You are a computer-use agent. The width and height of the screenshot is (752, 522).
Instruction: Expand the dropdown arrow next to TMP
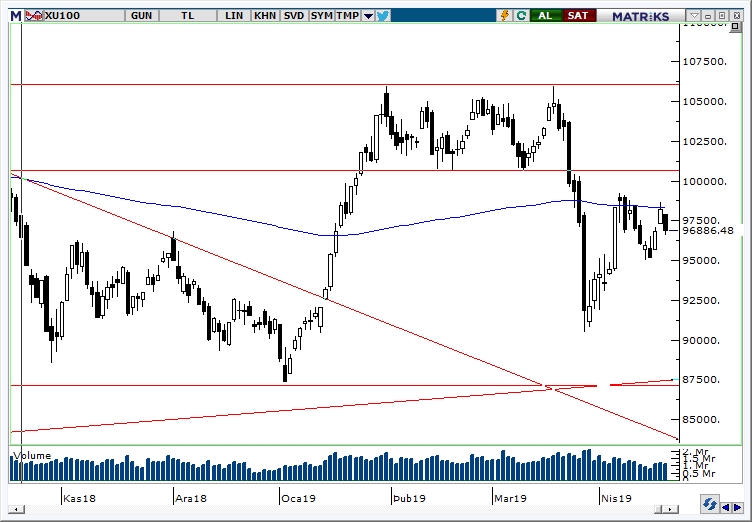coord(368,16)
